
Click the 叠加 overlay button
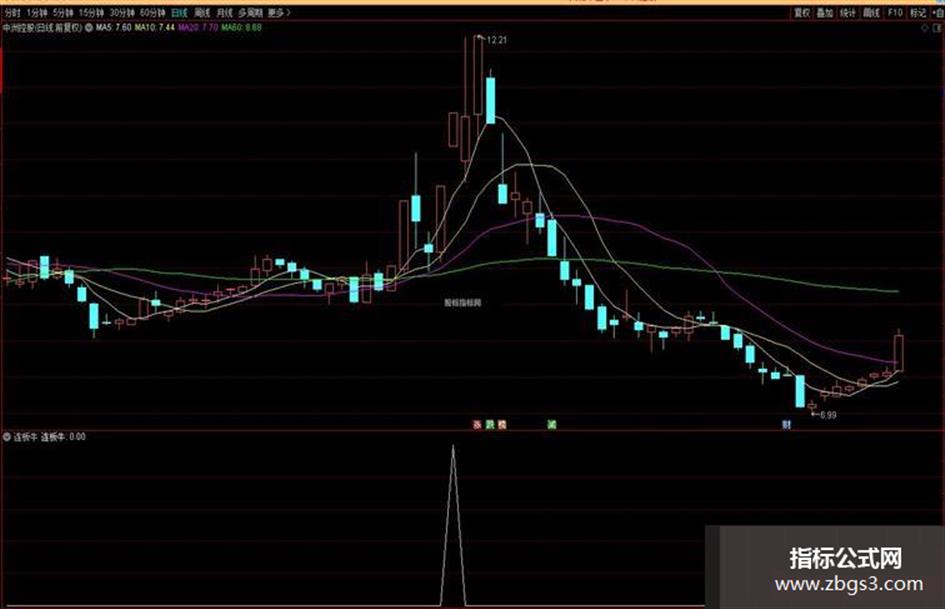pos(824,13)
